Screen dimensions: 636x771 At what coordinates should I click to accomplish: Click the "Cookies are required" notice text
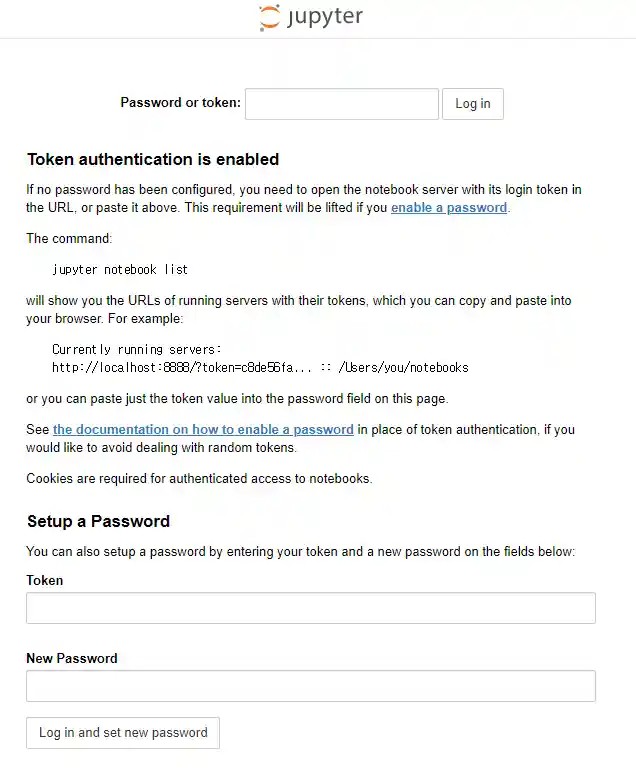click(199, 478)
